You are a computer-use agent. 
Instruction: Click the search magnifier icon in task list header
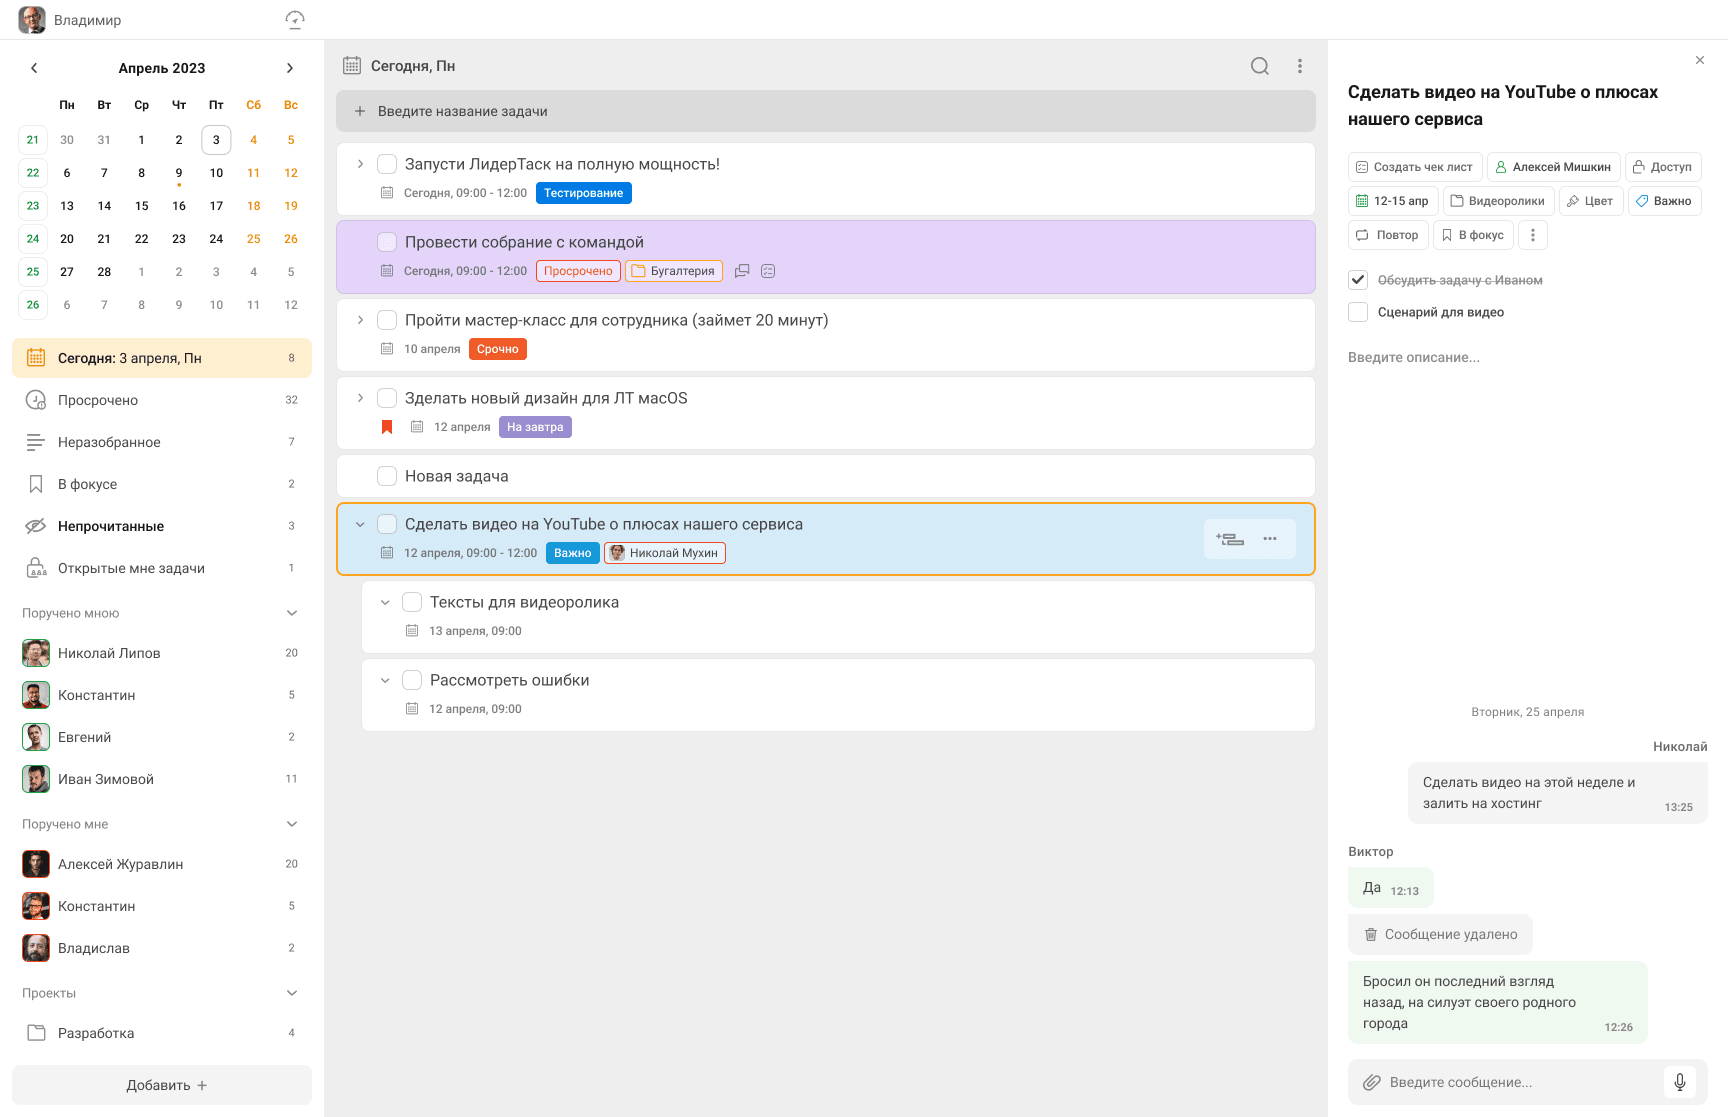(1259, 66)
